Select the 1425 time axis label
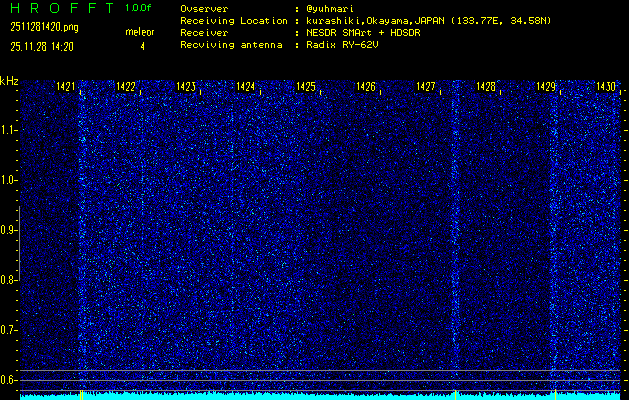629x400 pixels. point(306,86)
